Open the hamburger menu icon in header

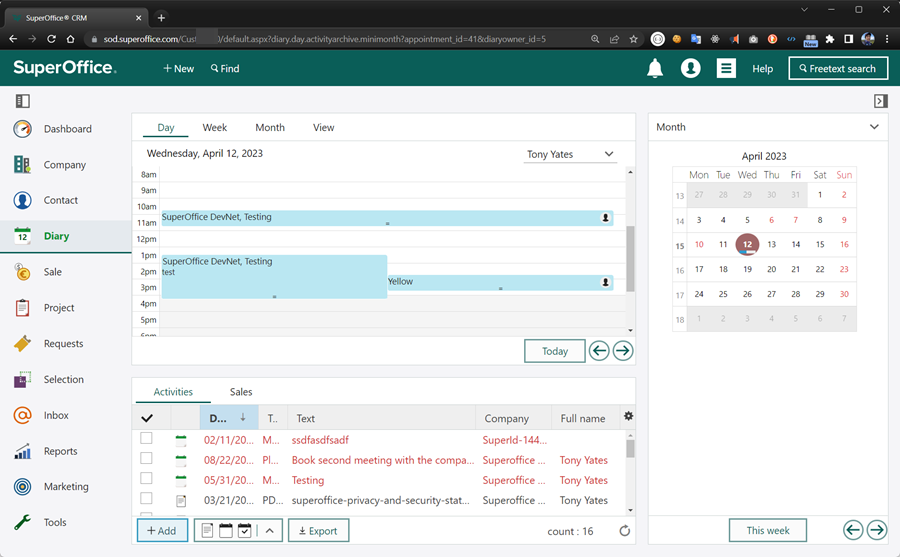coord(726,68)
